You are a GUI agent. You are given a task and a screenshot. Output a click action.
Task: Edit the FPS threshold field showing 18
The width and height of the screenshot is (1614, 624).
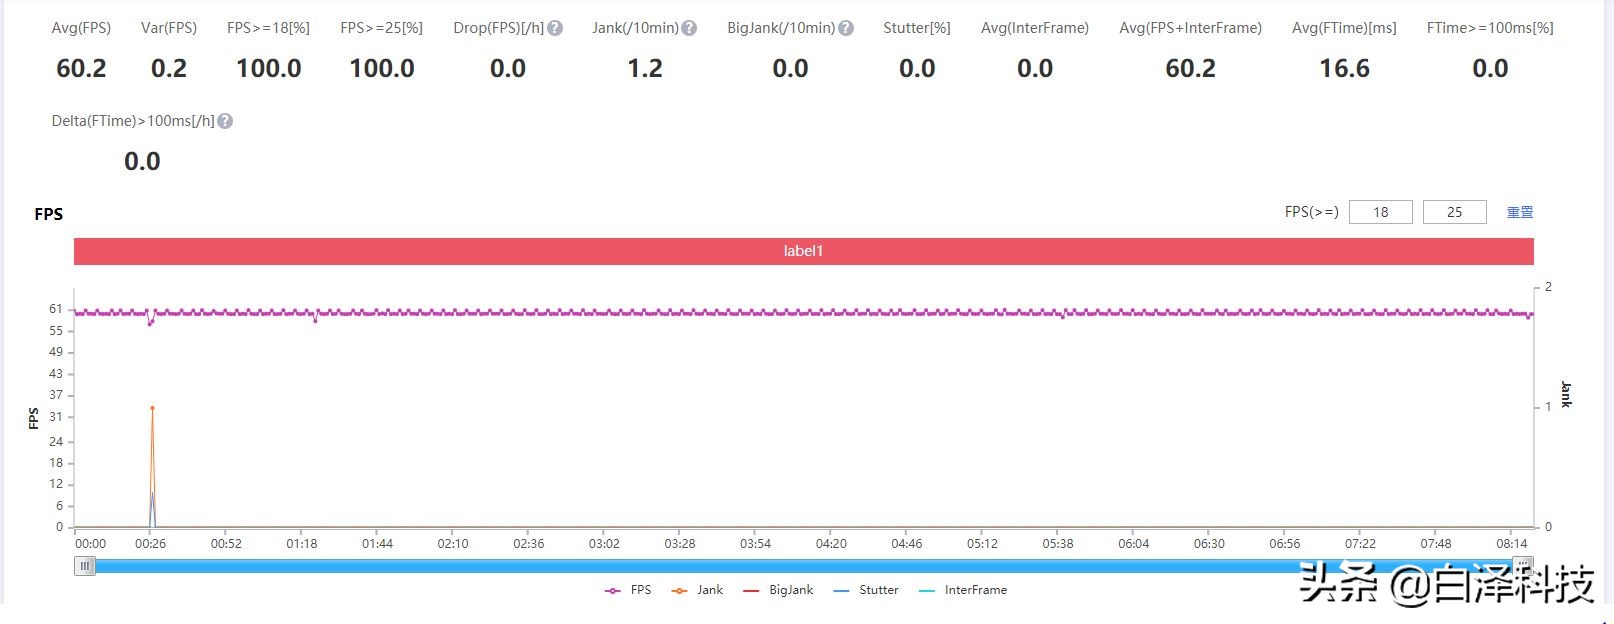1381,212
